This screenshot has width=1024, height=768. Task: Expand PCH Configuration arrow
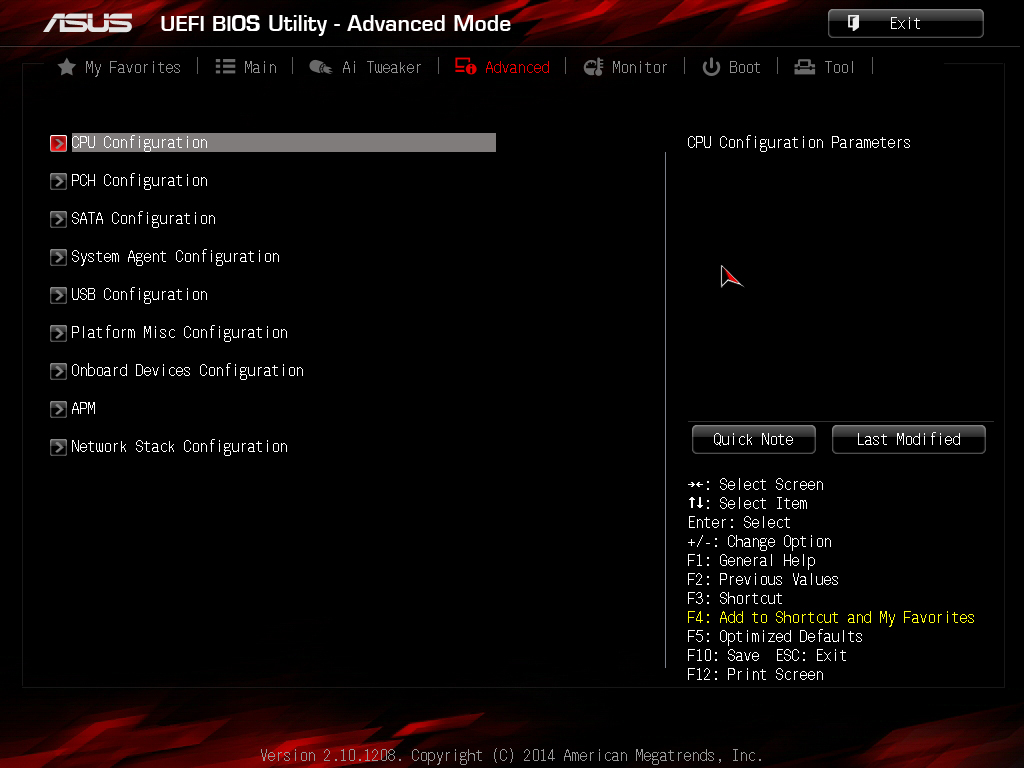click(x=58, y=181)
